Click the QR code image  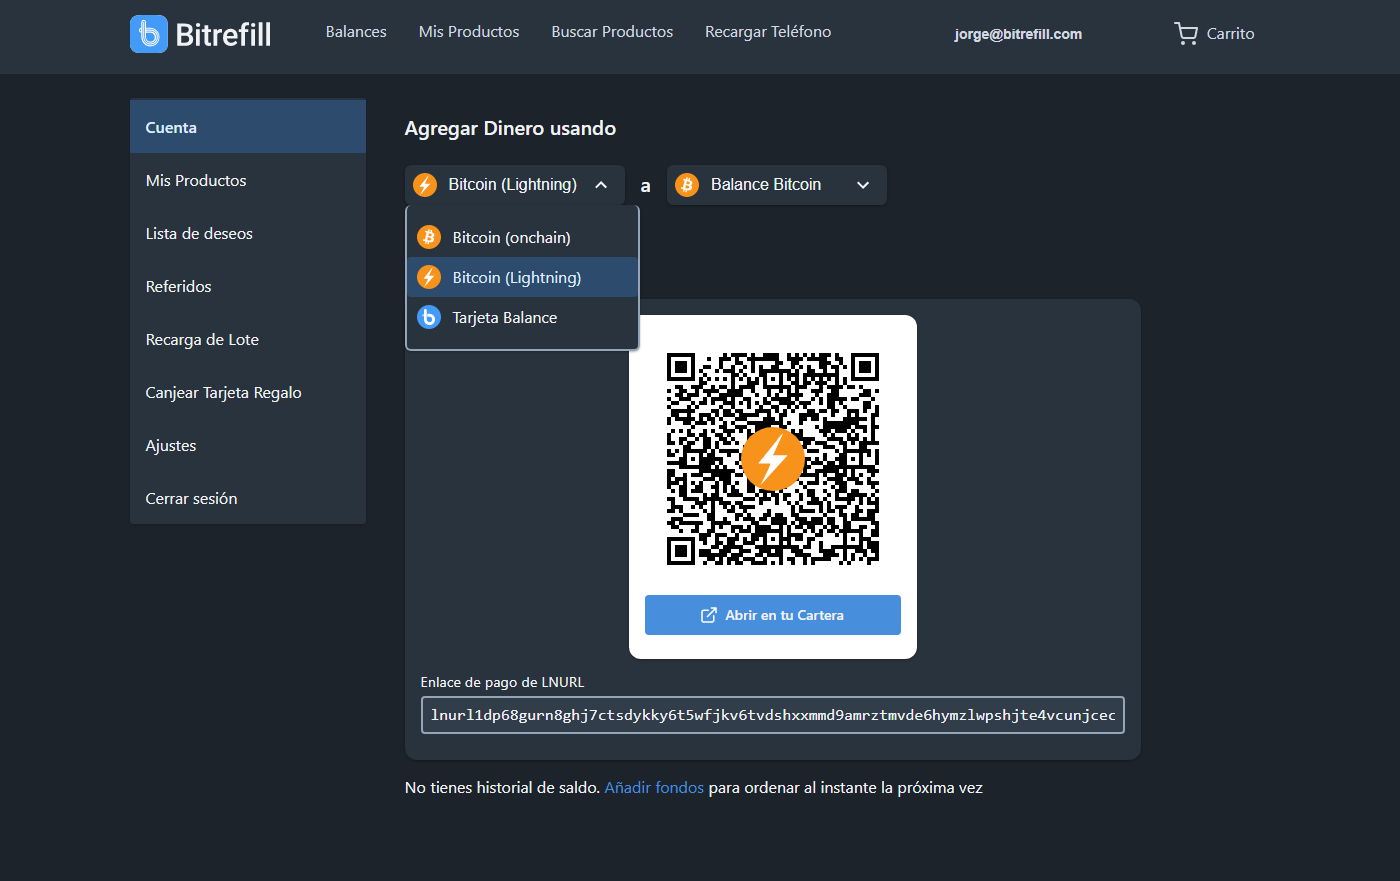point(773,459)
